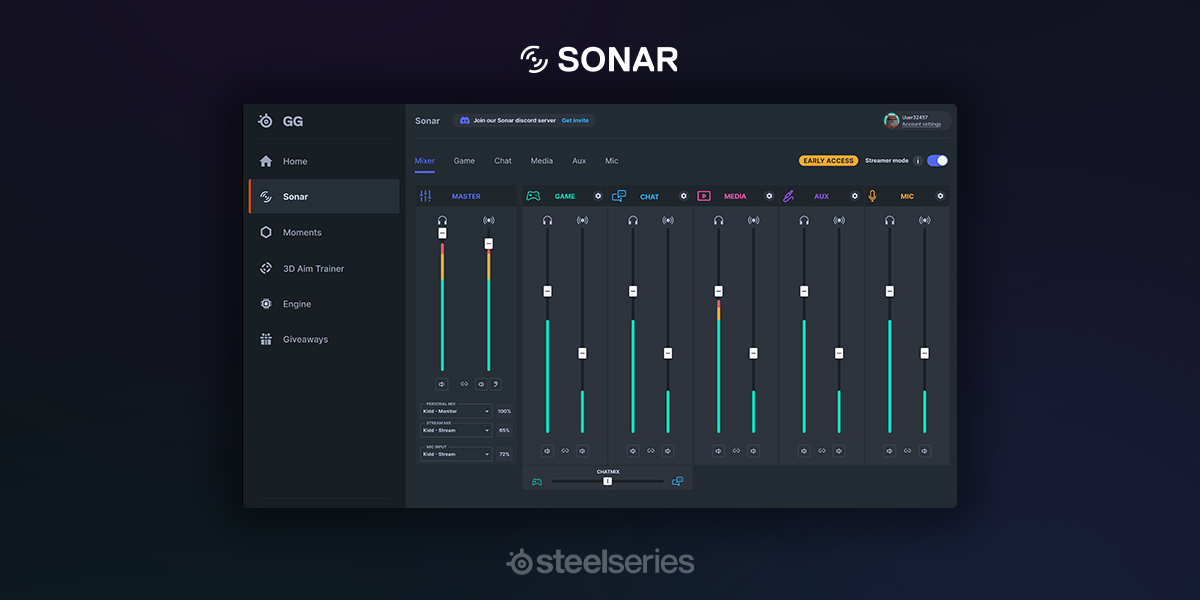The image size is (1200, 600).
Task: Click the EARLY ACCESS badge
Action: point(829,160)
